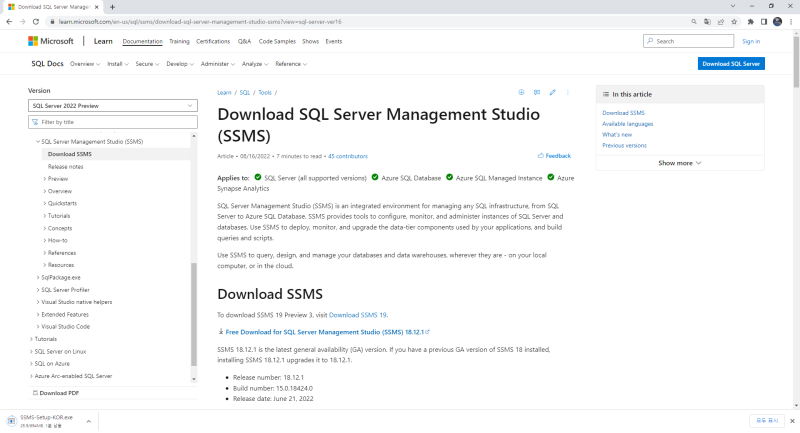Click Available languages in article outline
The width and height of the screenshot is (800, 433).
(x=628, y=124)
